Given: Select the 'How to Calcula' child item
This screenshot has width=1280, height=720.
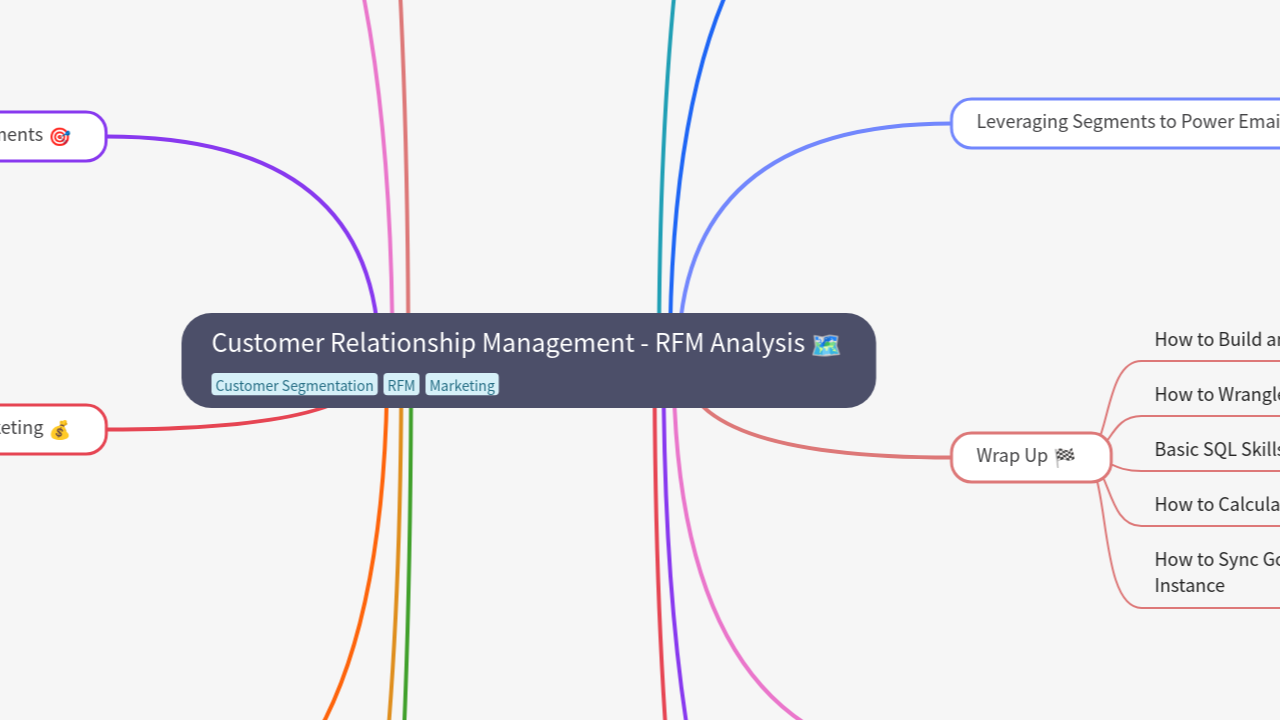Looking at the screenshot, I should (1216, 504).
